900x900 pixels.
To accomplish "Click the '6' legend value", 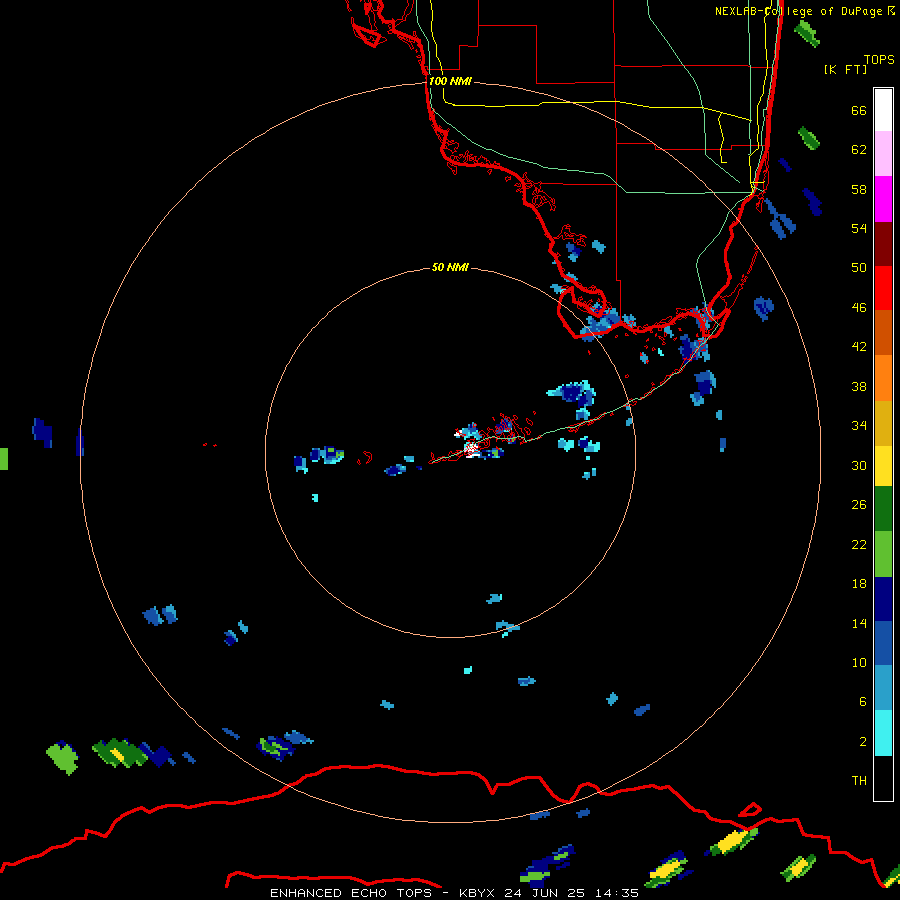I will [863, 701].
